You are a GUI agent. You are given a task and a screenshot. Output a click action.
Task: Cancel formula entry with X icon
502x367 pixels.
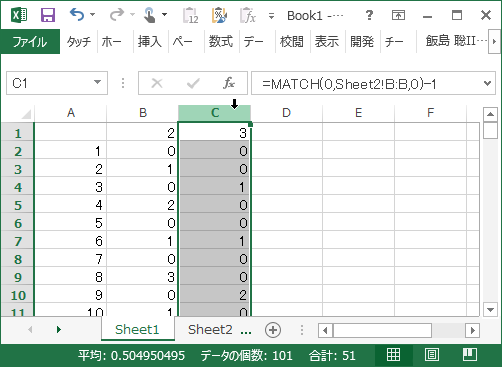pyautogui.click(x=157, y=83)
